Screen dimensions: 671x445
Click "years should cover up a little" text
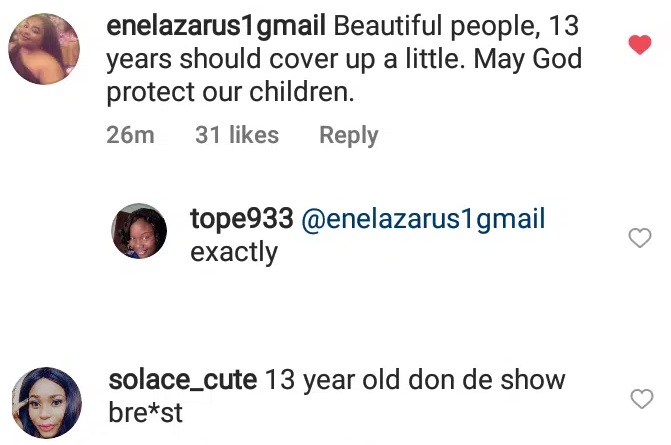pyautogui.click(x=284, y=58)
